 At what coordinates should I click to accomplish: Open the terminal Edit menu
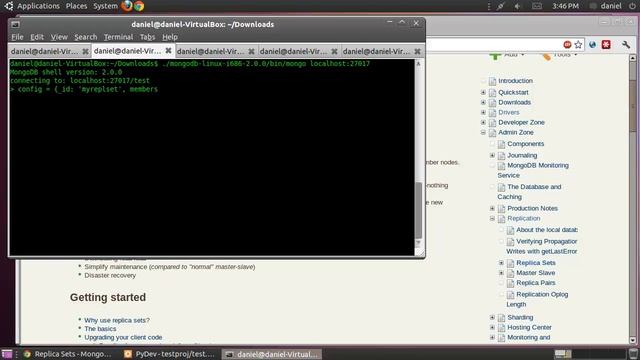click(37, 37)
